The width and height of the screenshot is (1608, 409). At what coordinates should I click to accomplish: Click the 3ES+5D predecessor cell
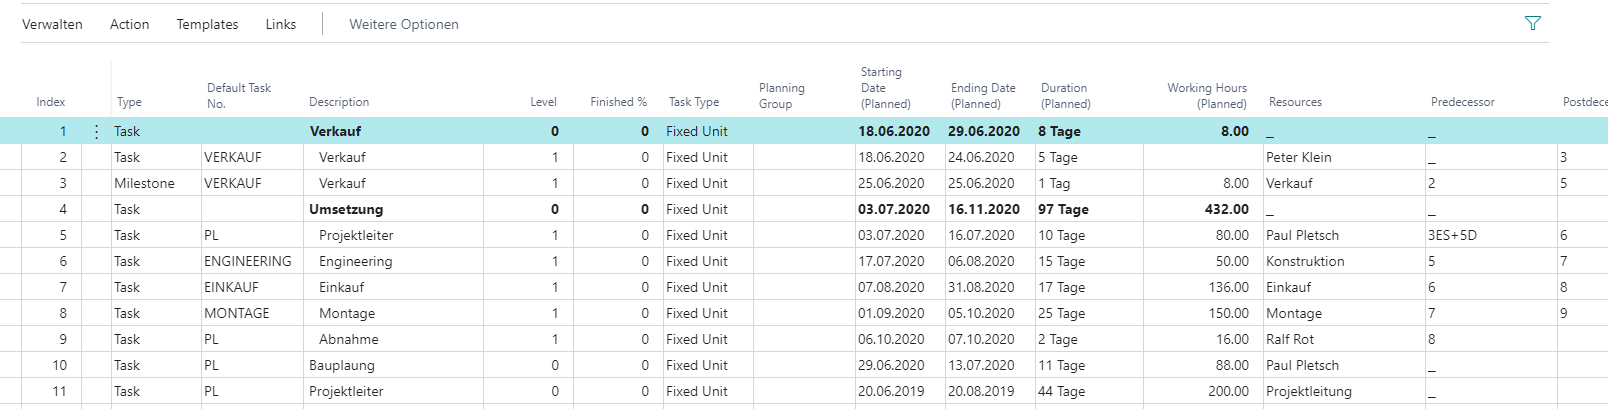[x=1452, y=235]
